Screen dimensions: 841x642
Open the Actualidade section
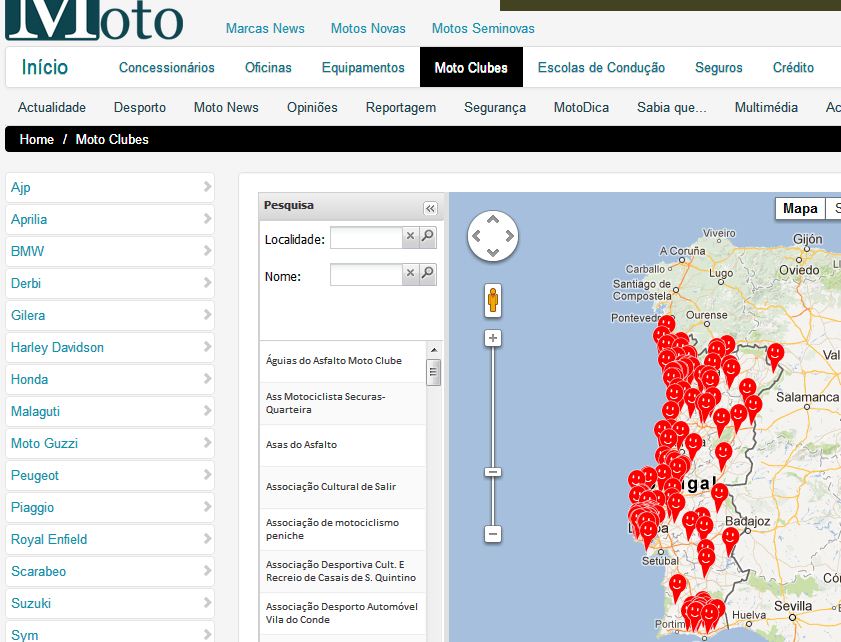(x=52, y=107)
